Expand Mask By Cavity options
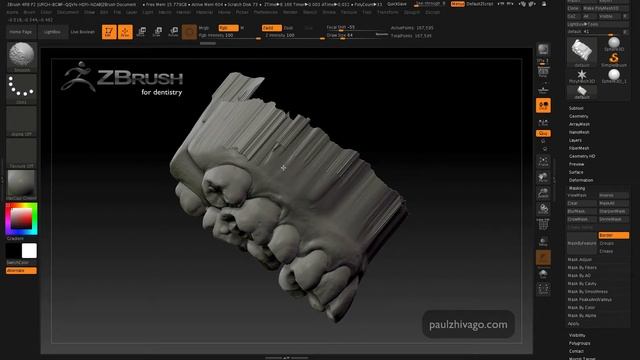The height and width of the screenshot is (360, 640). point(582,283)
